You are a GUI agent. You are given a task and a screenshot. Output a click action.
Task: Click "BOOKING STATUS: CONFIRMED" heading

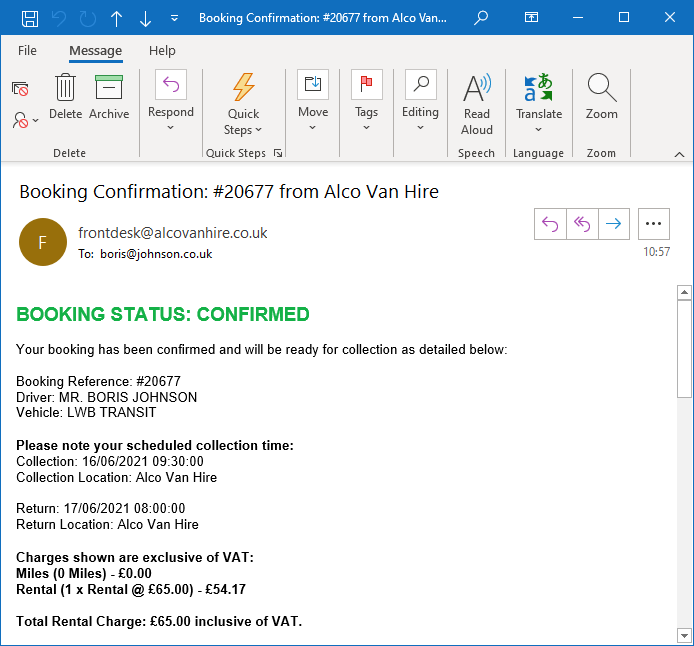[x=163, y=315]
